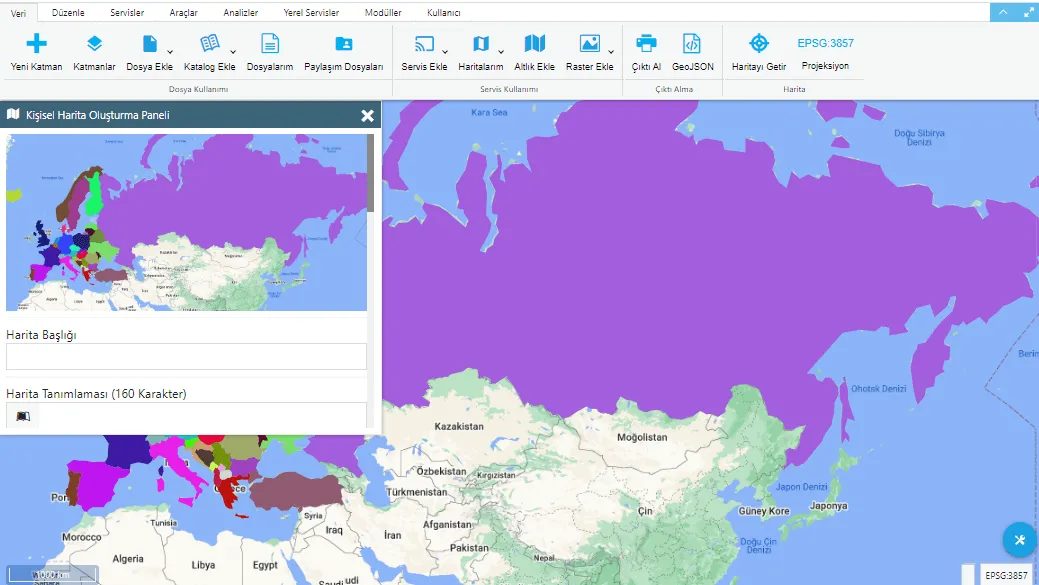Expand the Raster Ekle dropdown arrow
This screenshot has width=1039, height=585.
click(611, 52)
